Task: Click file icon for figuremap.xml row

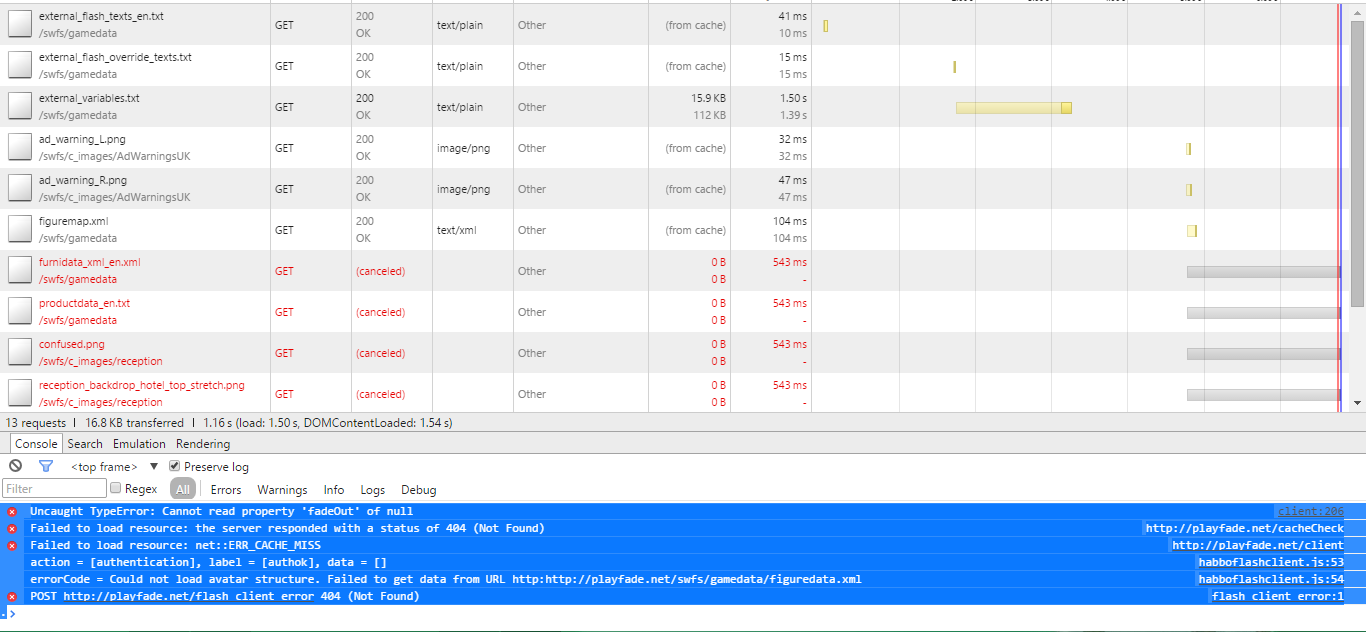Action: [x=20, y=230]
